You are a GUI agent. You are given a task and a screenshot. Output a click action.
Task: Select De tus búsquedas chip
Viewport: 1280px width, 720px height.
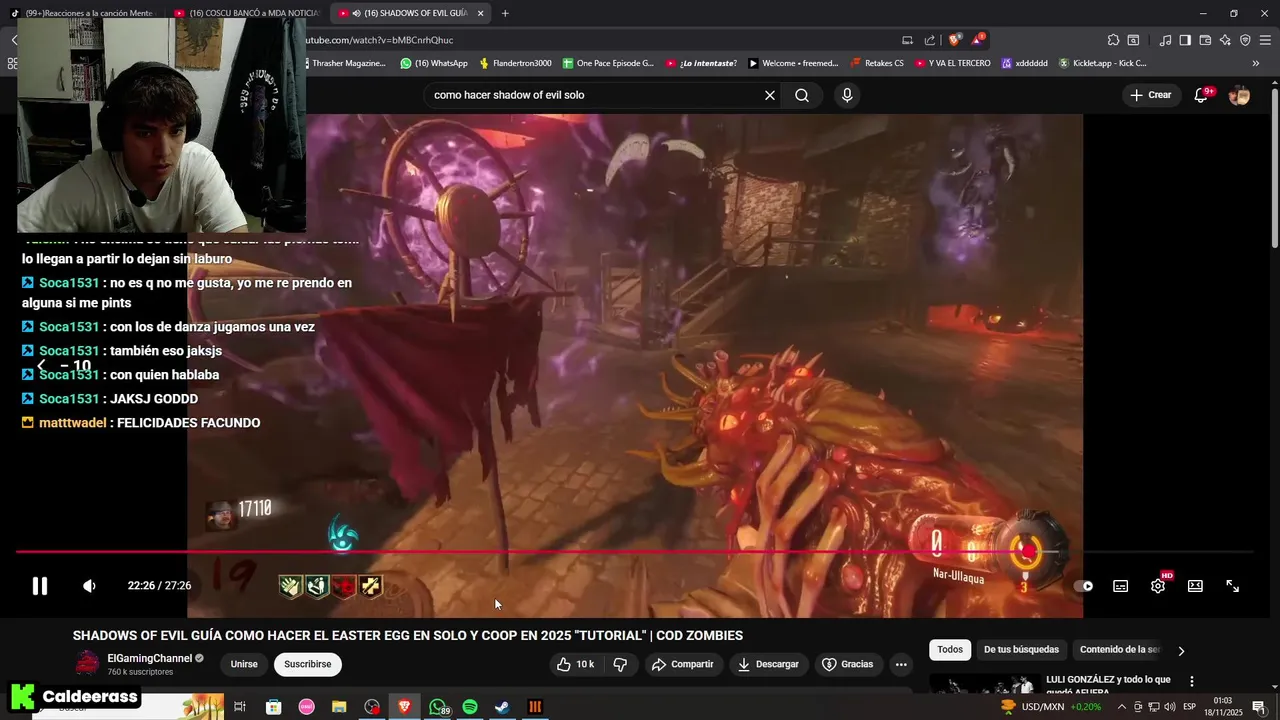coord(1021,650)
